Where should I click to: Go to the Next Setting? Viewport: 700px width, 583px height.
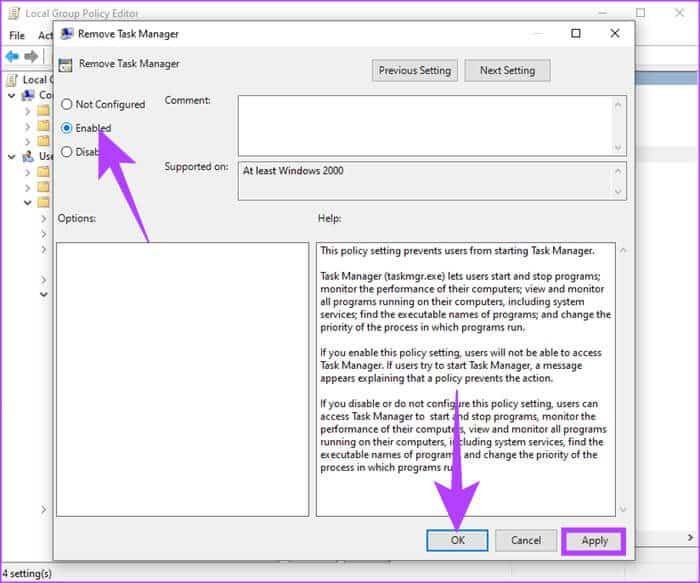[507, 71]
